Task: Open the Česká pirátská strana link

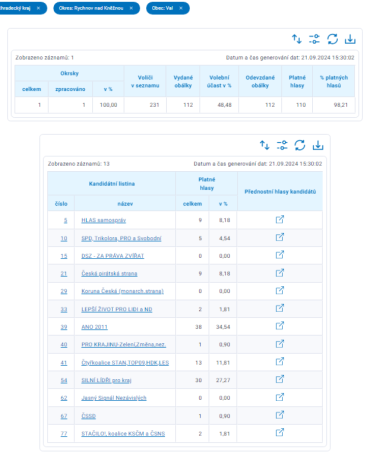Action: click(109, 274)
